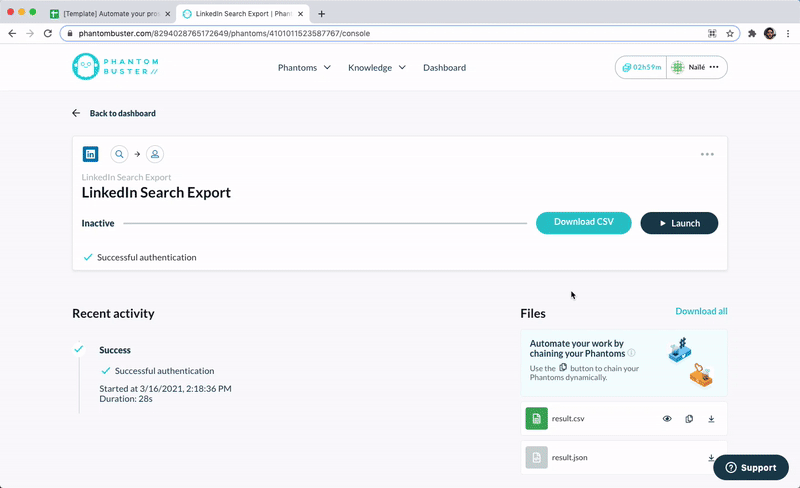Click the result.json file name
The width and height of the screenshot is (800, 488).
[569, 457]
